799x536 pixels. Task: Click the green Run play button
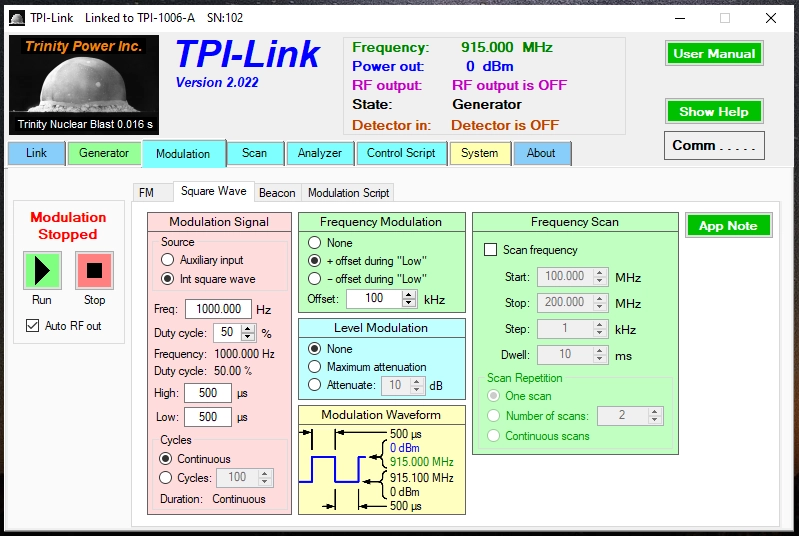coord(42,270)
